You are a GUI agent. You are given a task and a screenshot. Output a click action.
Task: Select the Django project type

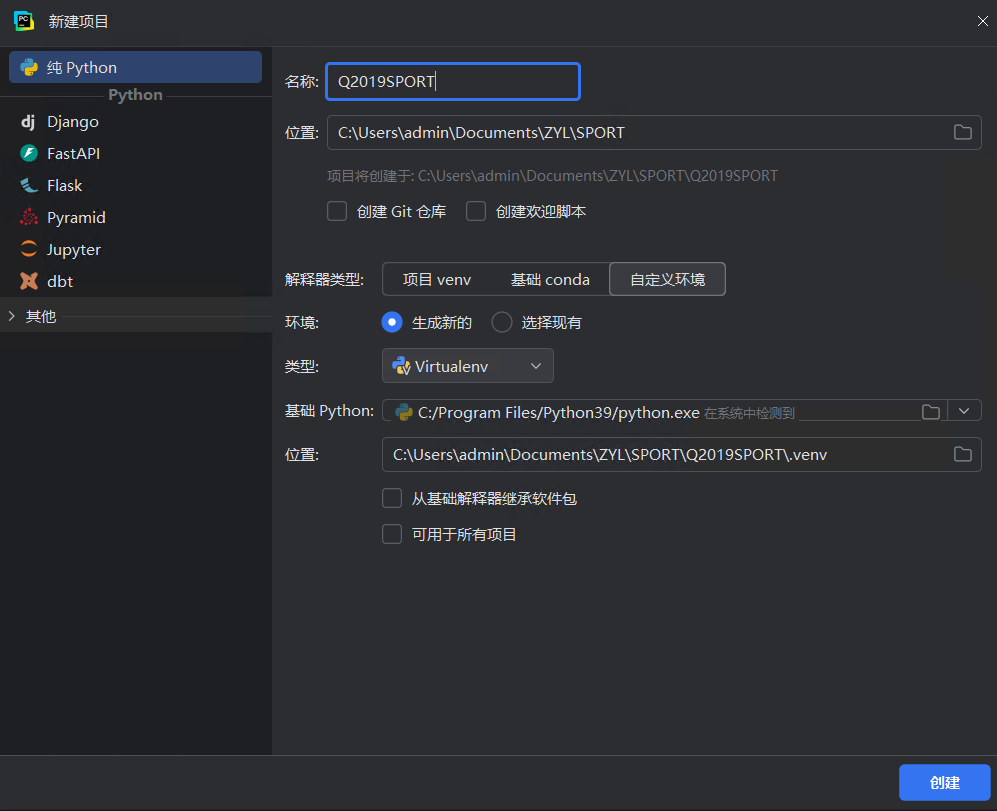(x=72, y=122)
